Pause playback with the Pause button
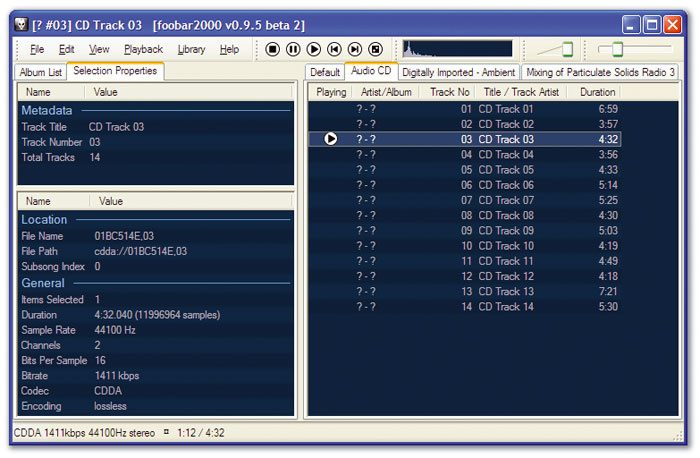The width and height of the screenshot is (700, 458). pos(293,49)
